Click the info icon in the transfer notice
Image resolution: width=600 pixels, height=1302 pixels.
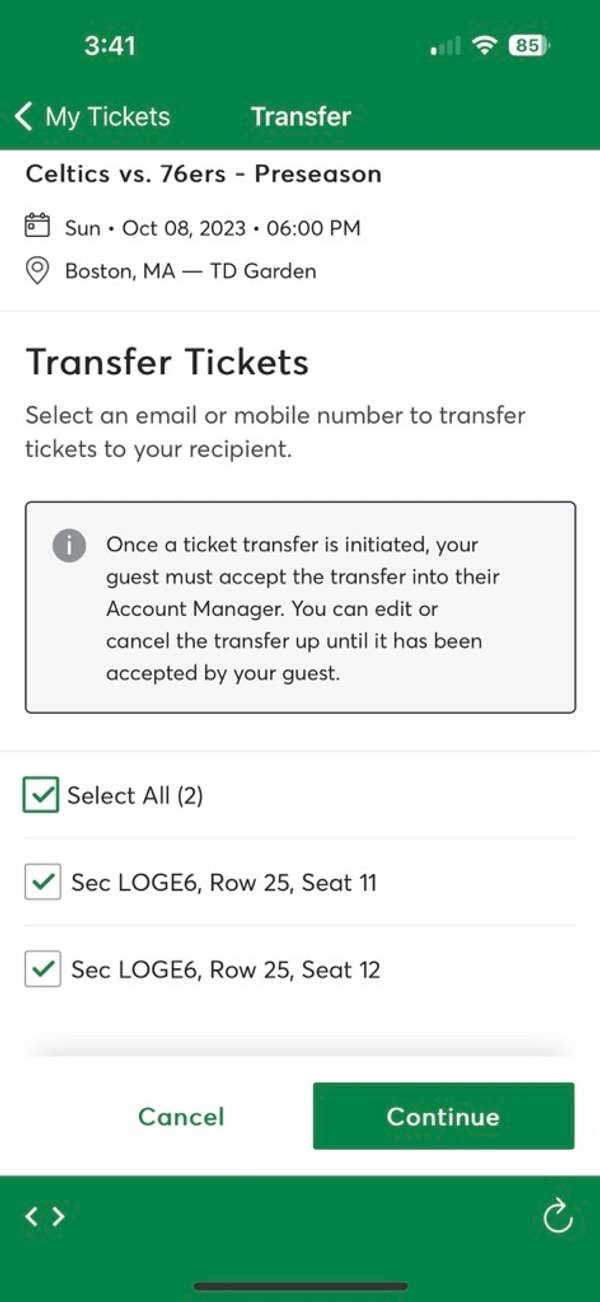tap(69, 546)
